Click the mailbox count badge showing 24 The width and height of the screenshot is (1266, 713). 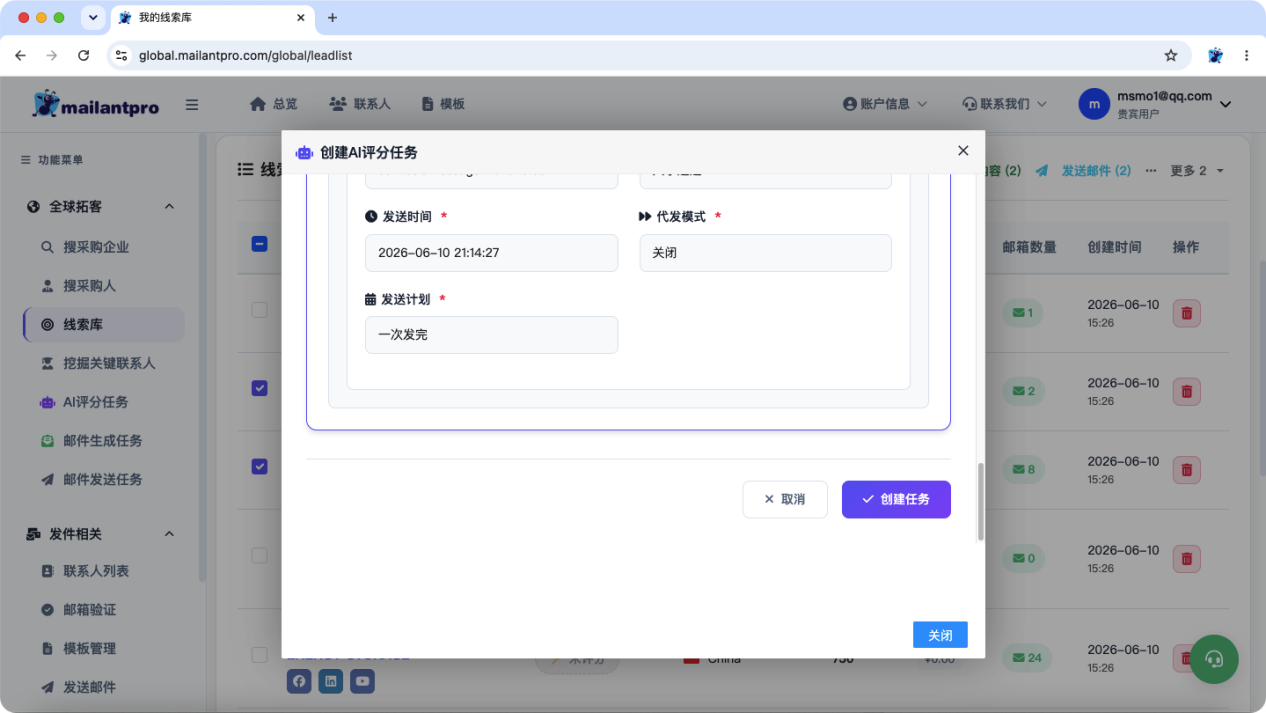pos(1026,657)
